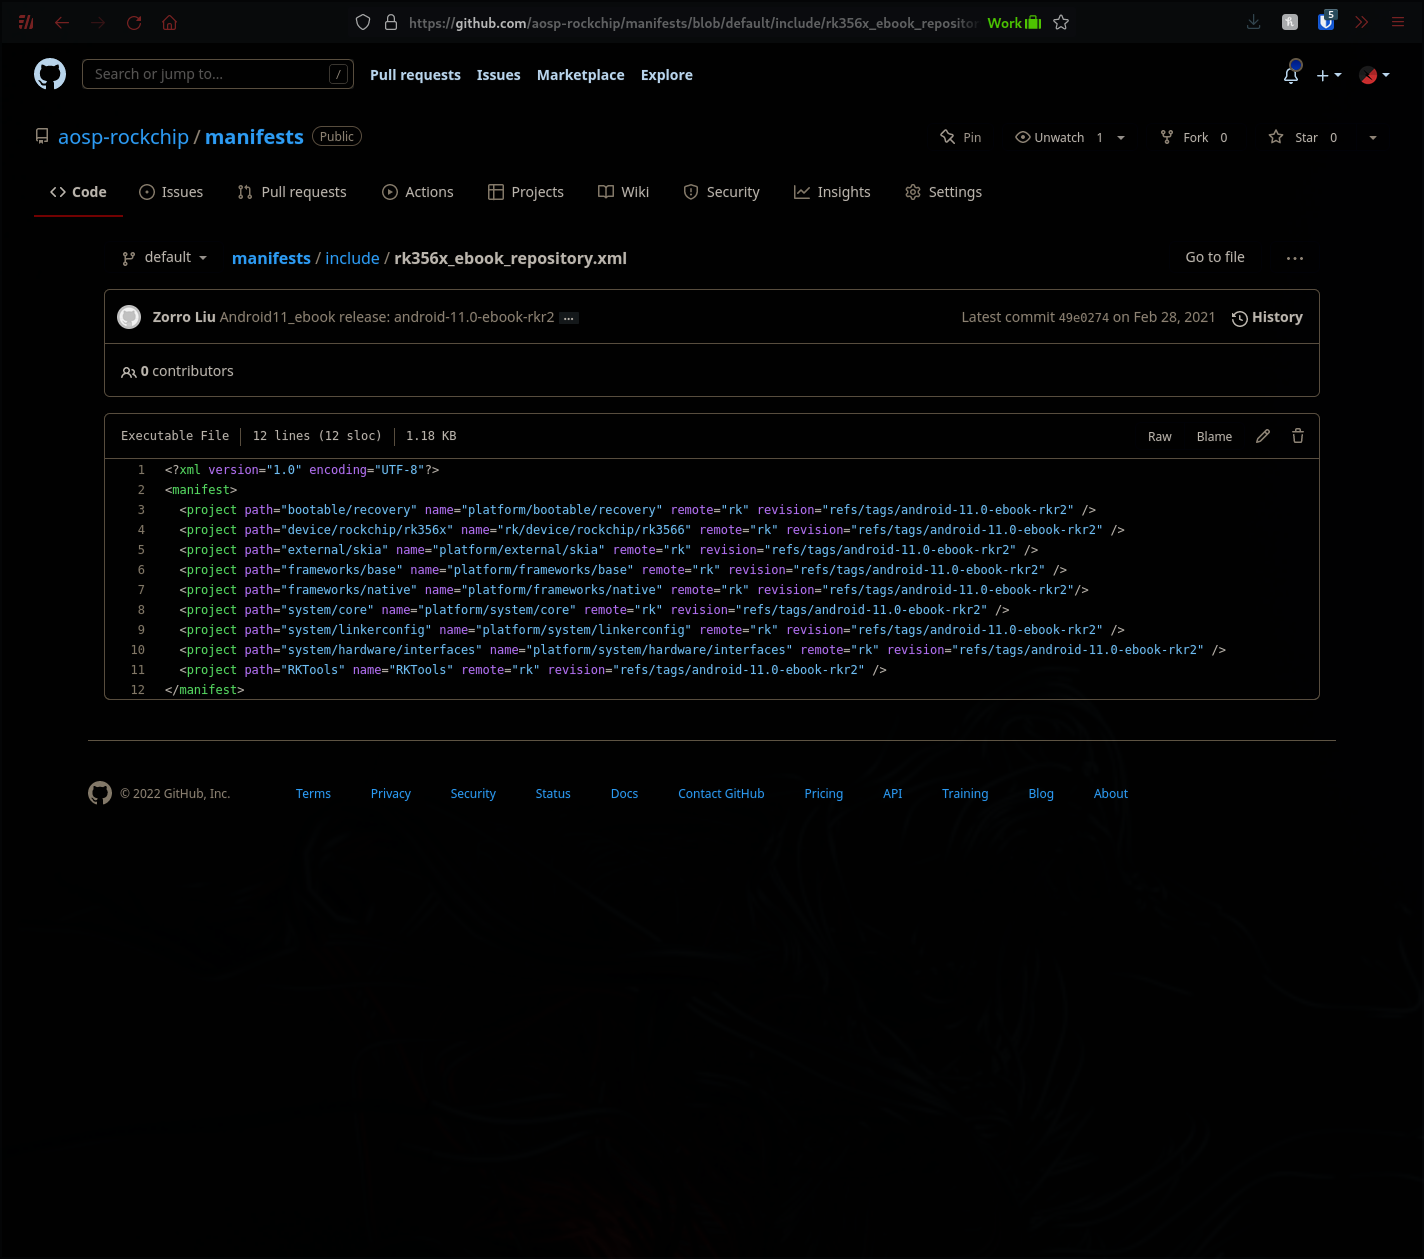The image size is (1424, 1259).
Task: Click Issues in top navigation
Action: pyautogui.click(x=498, y=75)
